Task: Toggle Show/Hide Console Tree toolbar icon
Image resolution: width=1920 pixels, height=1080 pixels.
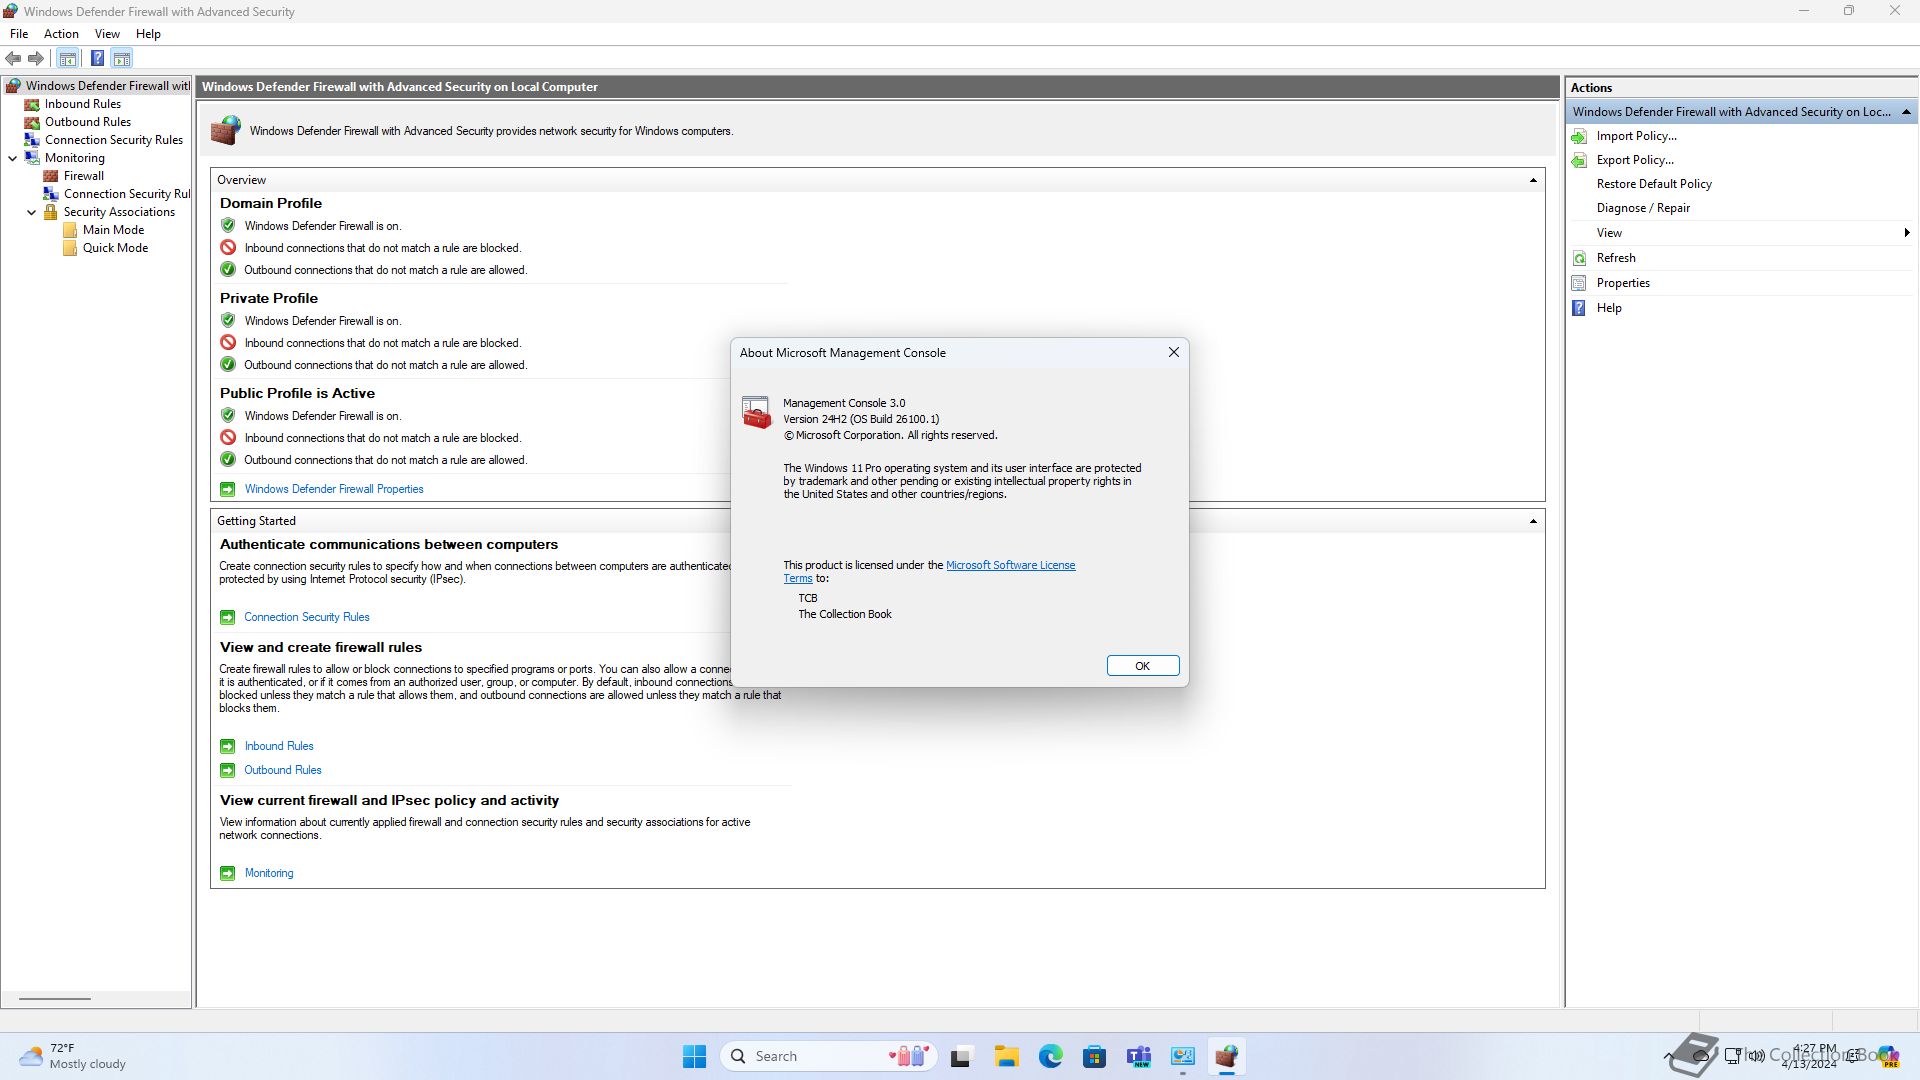Action: [x=67, y=58]
